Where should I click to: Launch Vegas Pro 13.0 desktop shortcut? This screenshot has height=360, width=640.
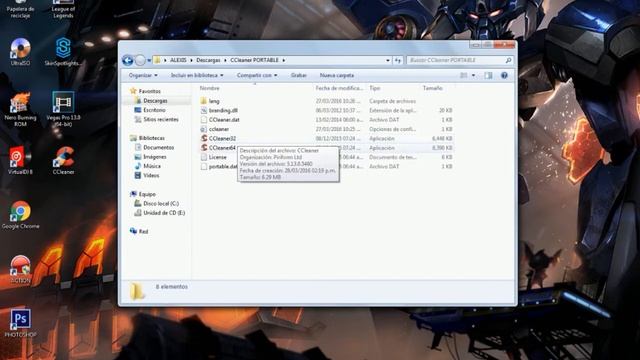[63, 109]
